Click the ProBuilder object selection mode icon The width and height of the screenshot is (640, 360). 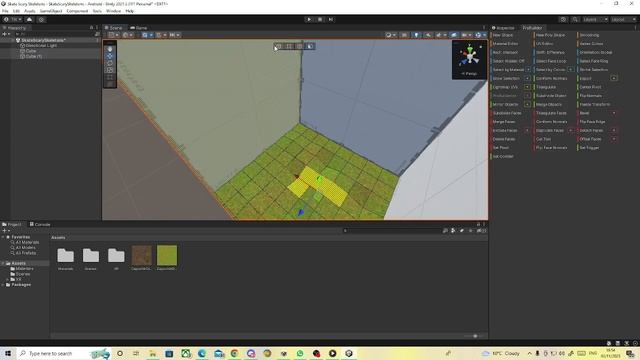click(279, 46)
